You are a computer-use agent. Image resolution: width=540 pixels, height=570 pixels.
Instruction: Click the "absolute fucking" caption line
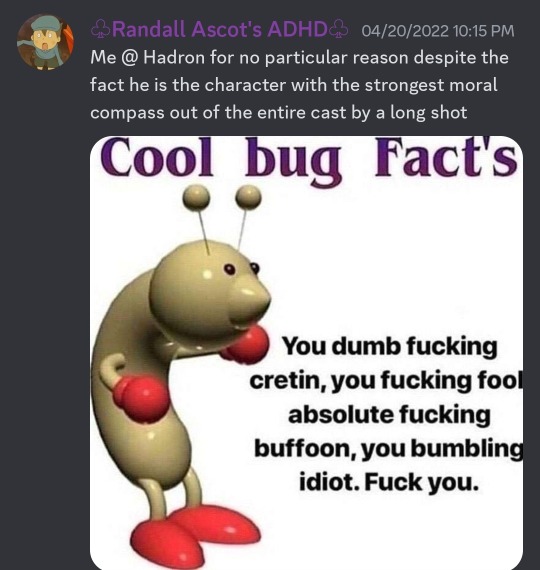pyautogui.click(x=389, y=415)
